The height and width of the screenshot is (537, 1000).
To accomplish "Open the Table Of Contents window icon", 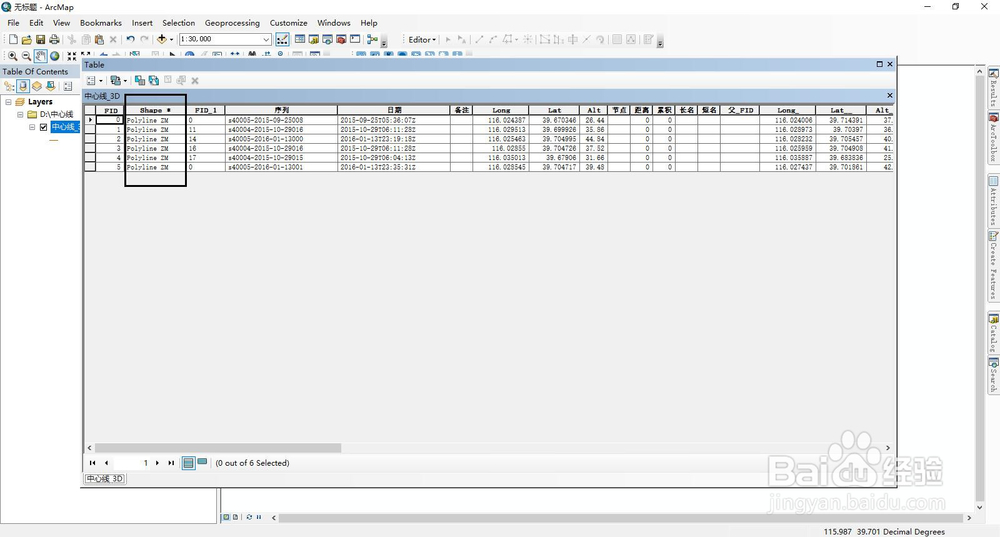I will (300, 40).
